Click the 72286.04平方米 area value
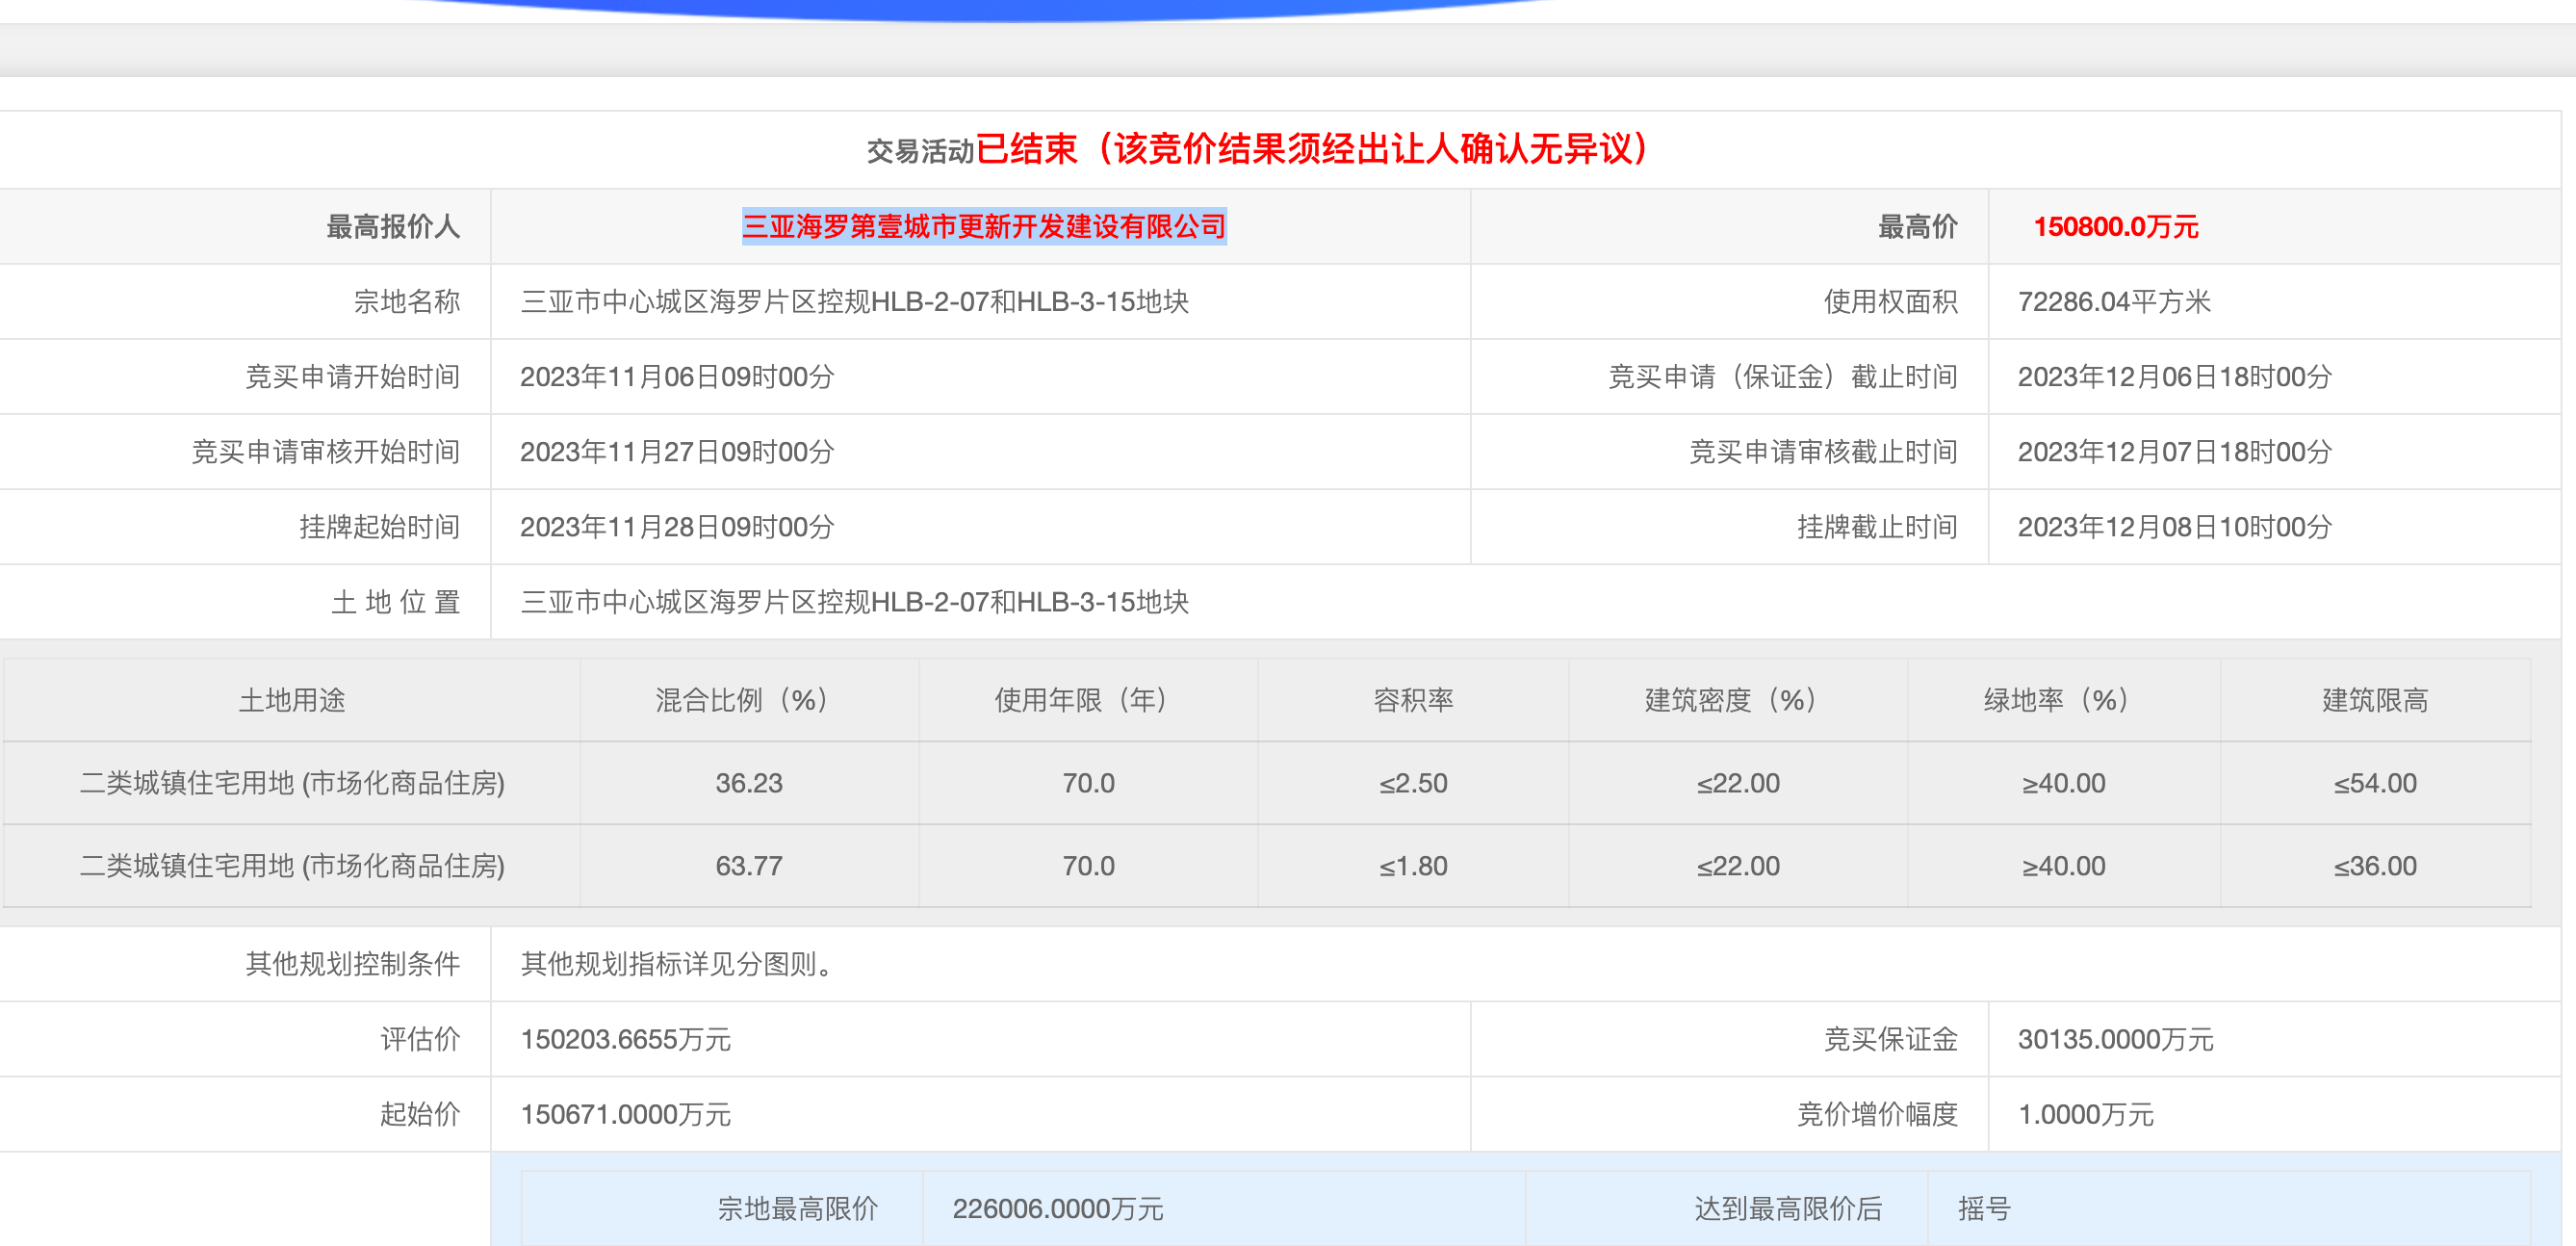 coord(2113,302)
